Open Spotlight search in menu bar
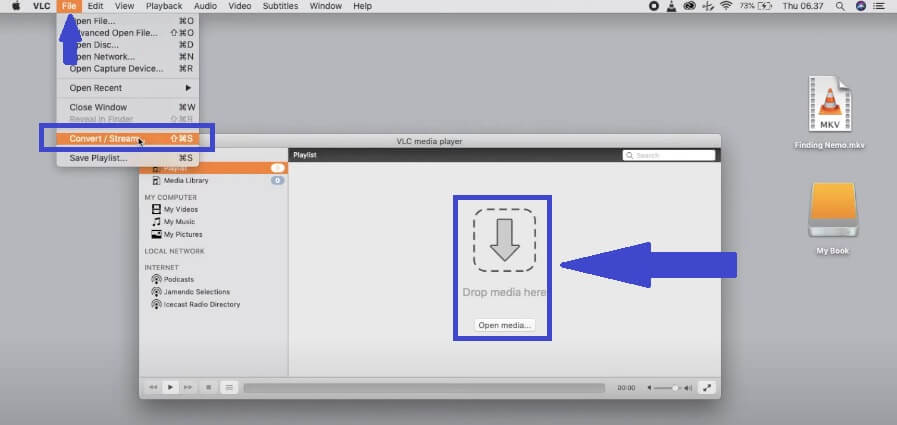The height and width of the screenshot is (425, 897). [x=840, y=6]
